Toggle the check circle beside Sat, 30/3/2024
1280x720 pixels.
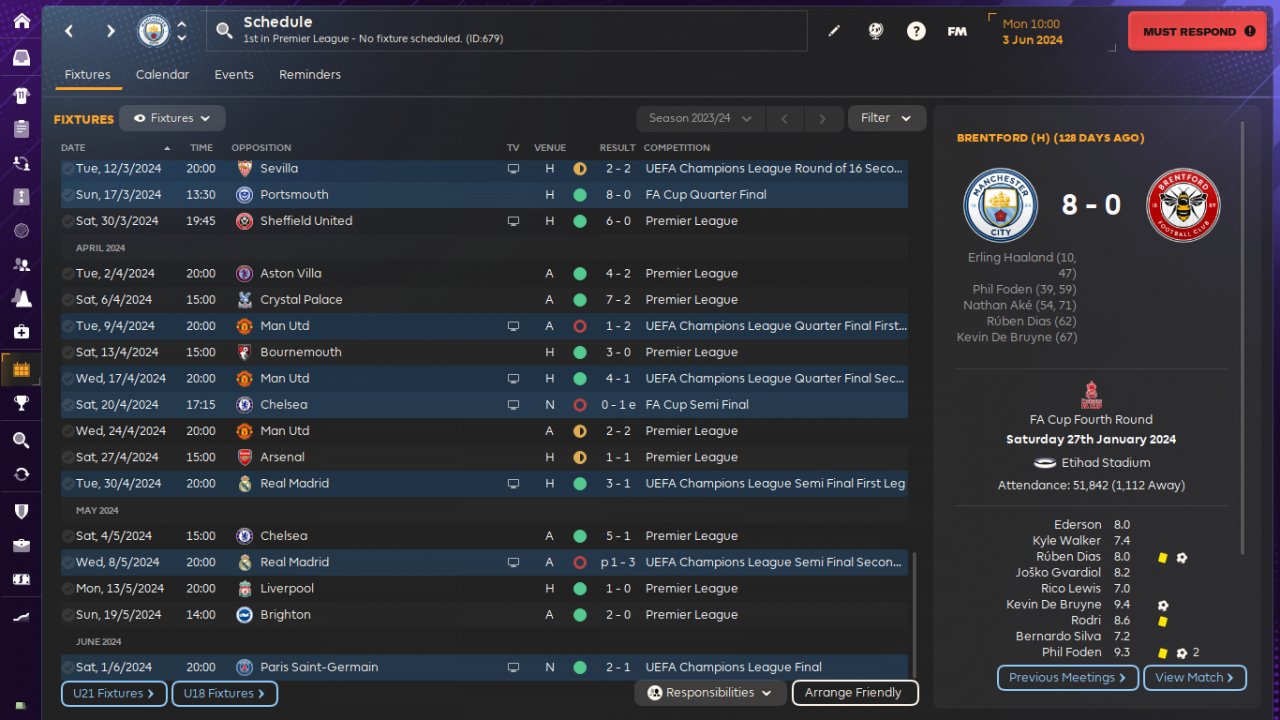tap(67, 221)
